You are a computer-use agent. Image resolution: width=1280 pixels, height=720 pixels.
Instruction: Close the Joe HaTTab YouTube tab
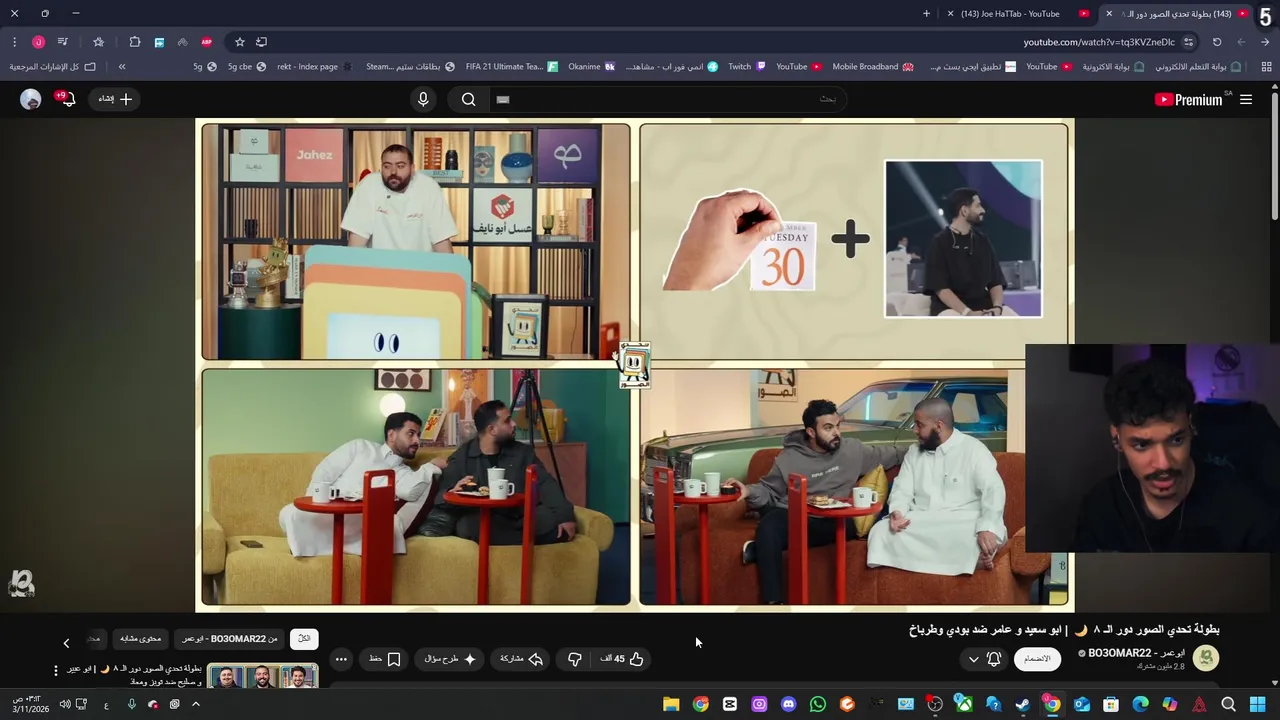(x=950, y=13)
